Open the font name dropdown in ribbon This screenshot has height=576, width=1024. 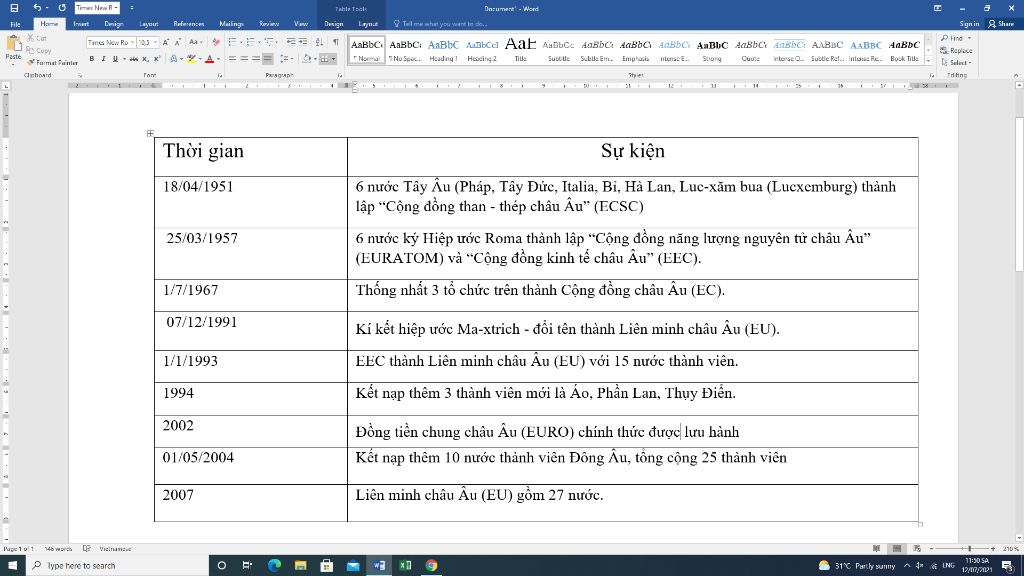132,42
